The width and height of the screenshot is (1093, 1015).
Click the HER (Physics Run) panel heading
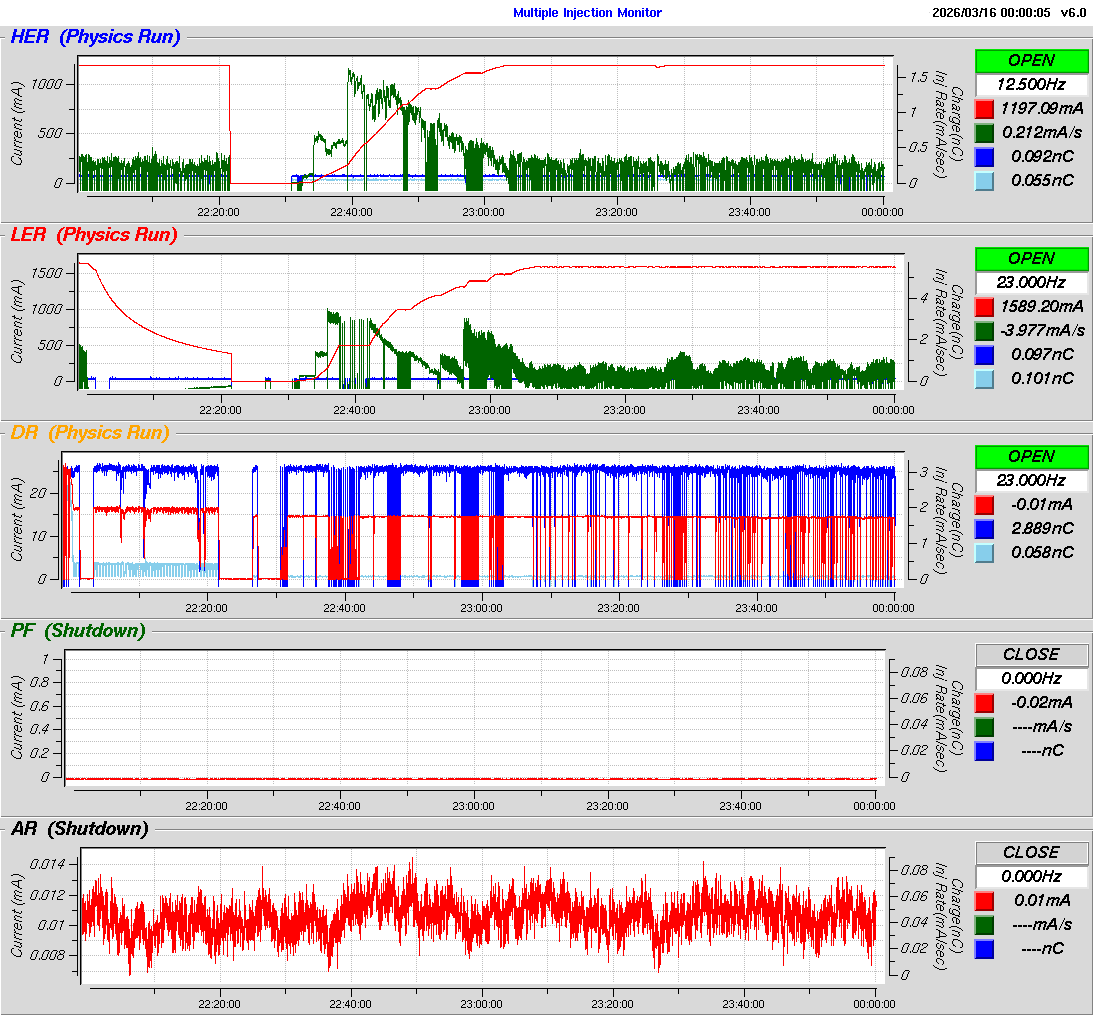(x=95, y=37)
